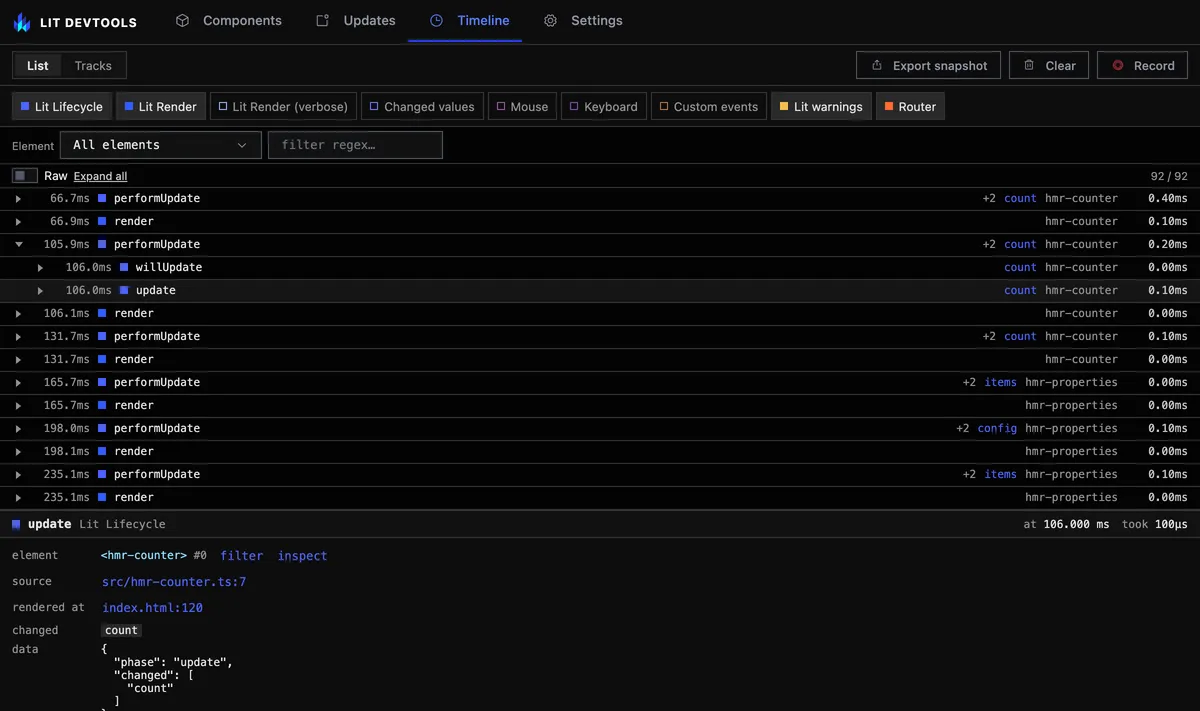Click blue square icon on update row
The height and width of the screenshot is (711, 1200).
coord(125,290)
